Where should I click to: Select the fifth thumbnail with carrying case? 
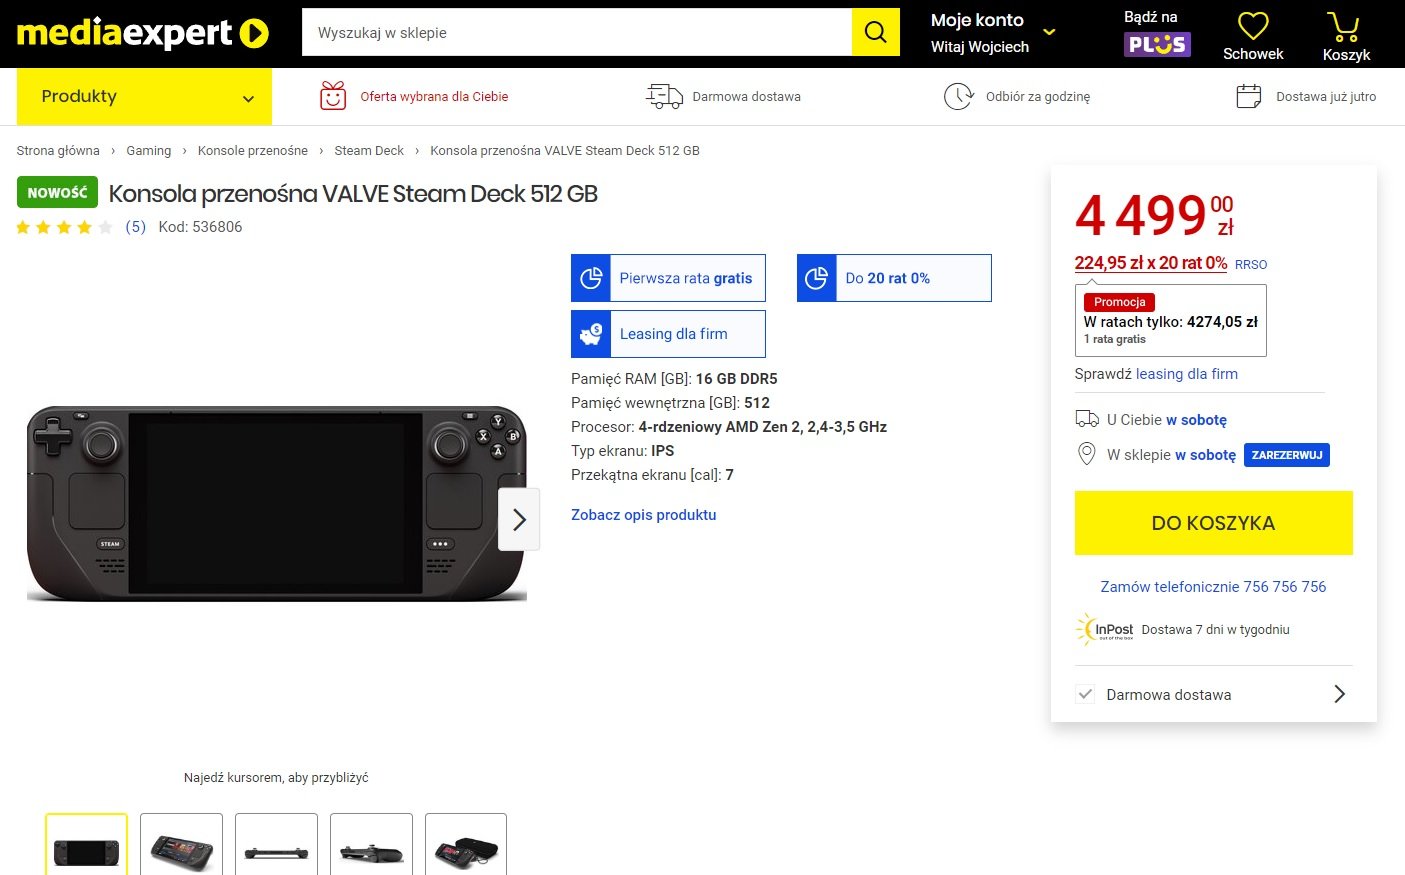click(x=465, y=846)
